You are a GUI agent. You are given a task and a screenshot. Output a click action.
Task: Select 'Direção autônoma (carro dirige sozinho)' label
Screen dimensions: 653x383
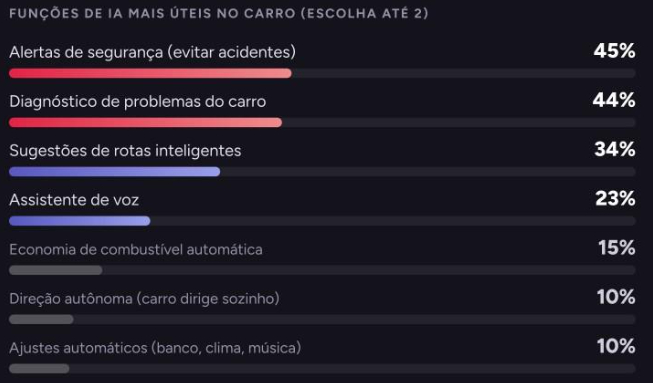pyautogui.click(x=144, y=299)
